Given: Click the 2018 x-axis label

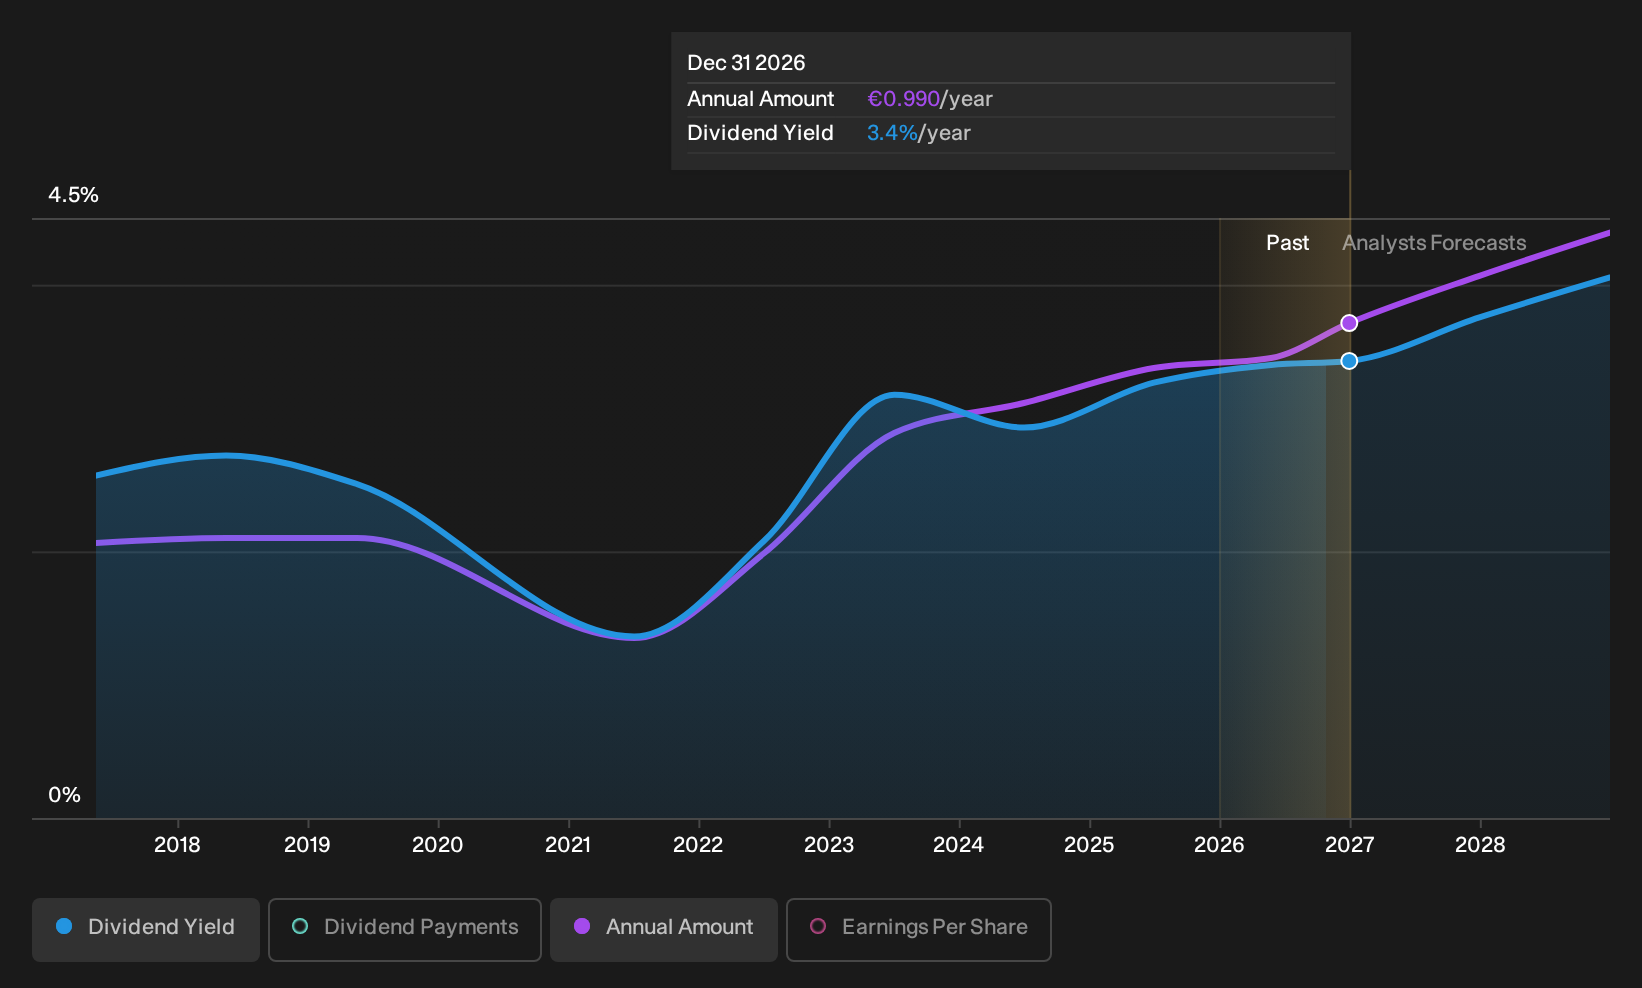Looking at the screenshot, I should click(x=177, y=845).
